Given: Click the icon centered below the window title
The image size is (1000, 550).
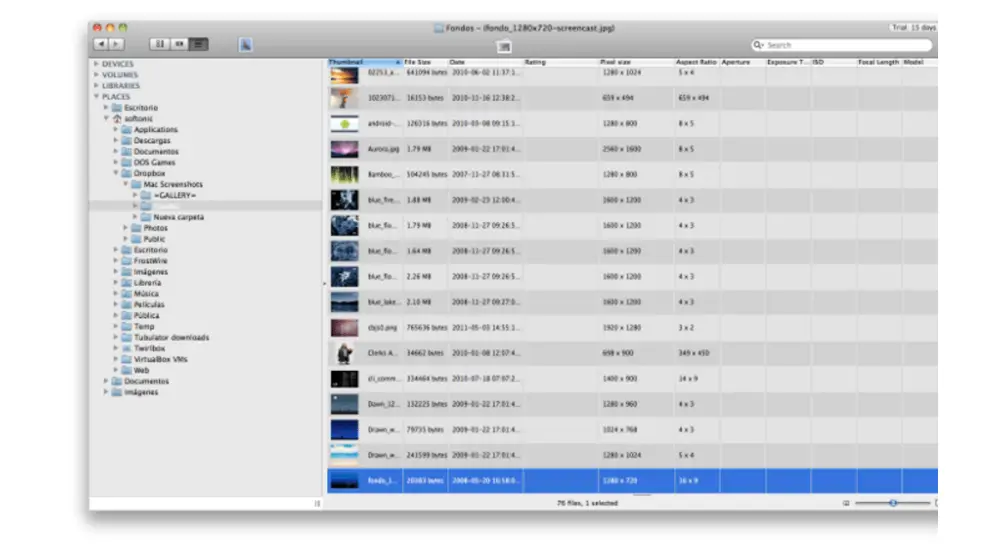Looking at the screenshot, I should tap(504, 47).
